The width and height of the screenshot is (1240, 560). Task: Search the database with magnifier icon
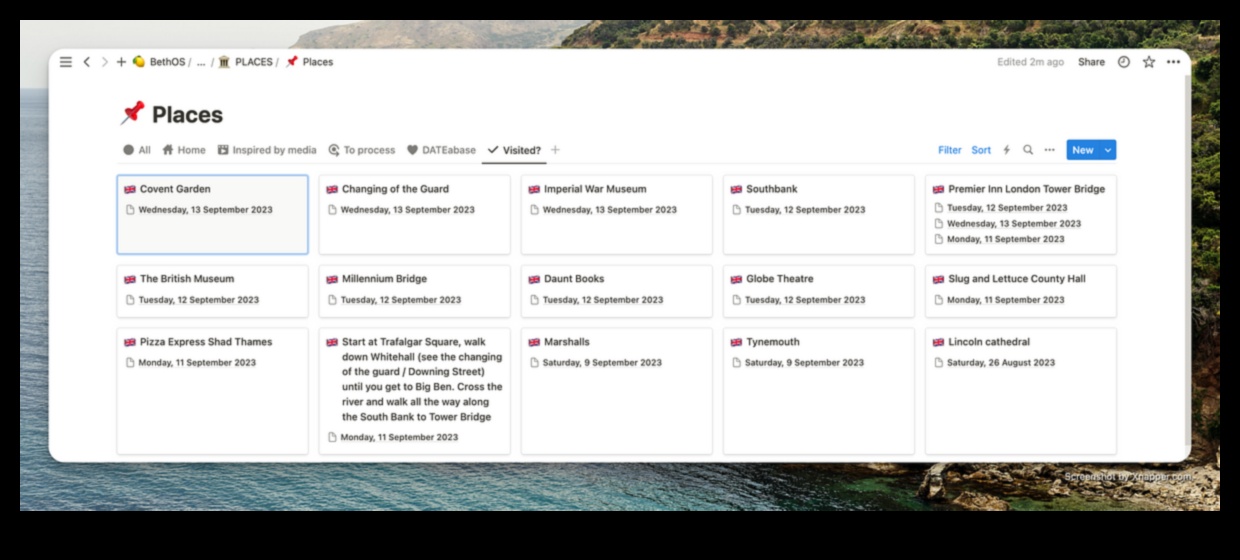[1028, 150]
